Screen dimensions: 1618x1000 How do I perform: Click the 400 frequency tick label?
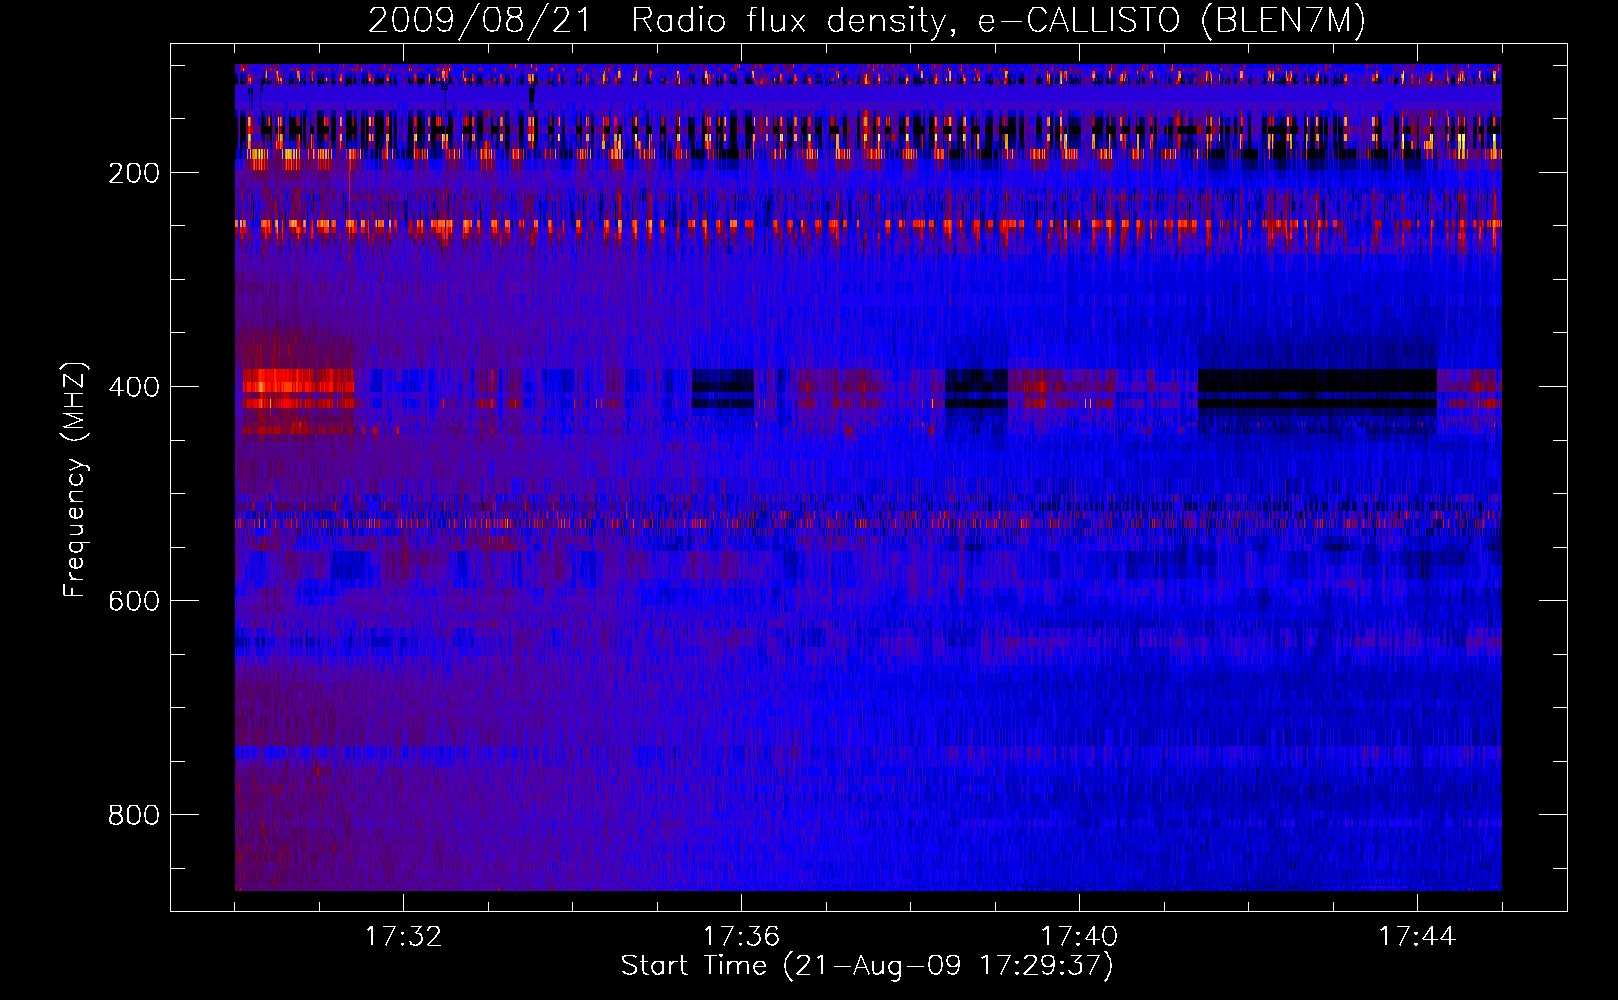click(x=134, y=387)
